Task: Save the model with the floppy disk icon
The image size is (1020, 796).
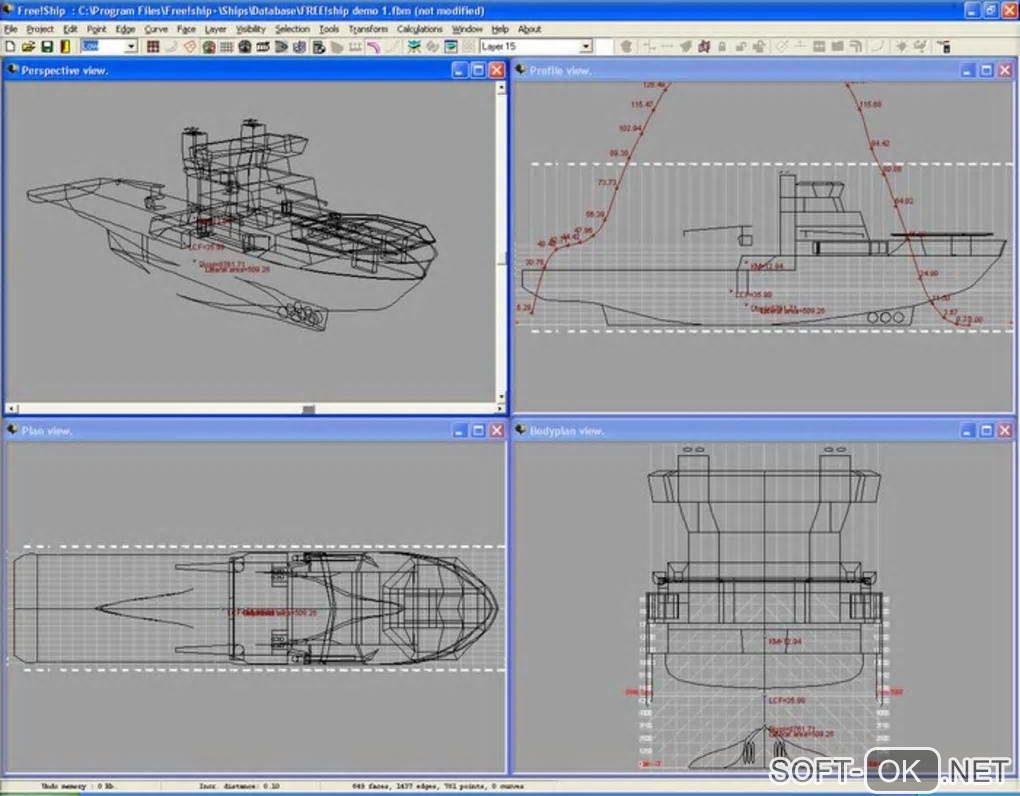Action: pos(46,46)
